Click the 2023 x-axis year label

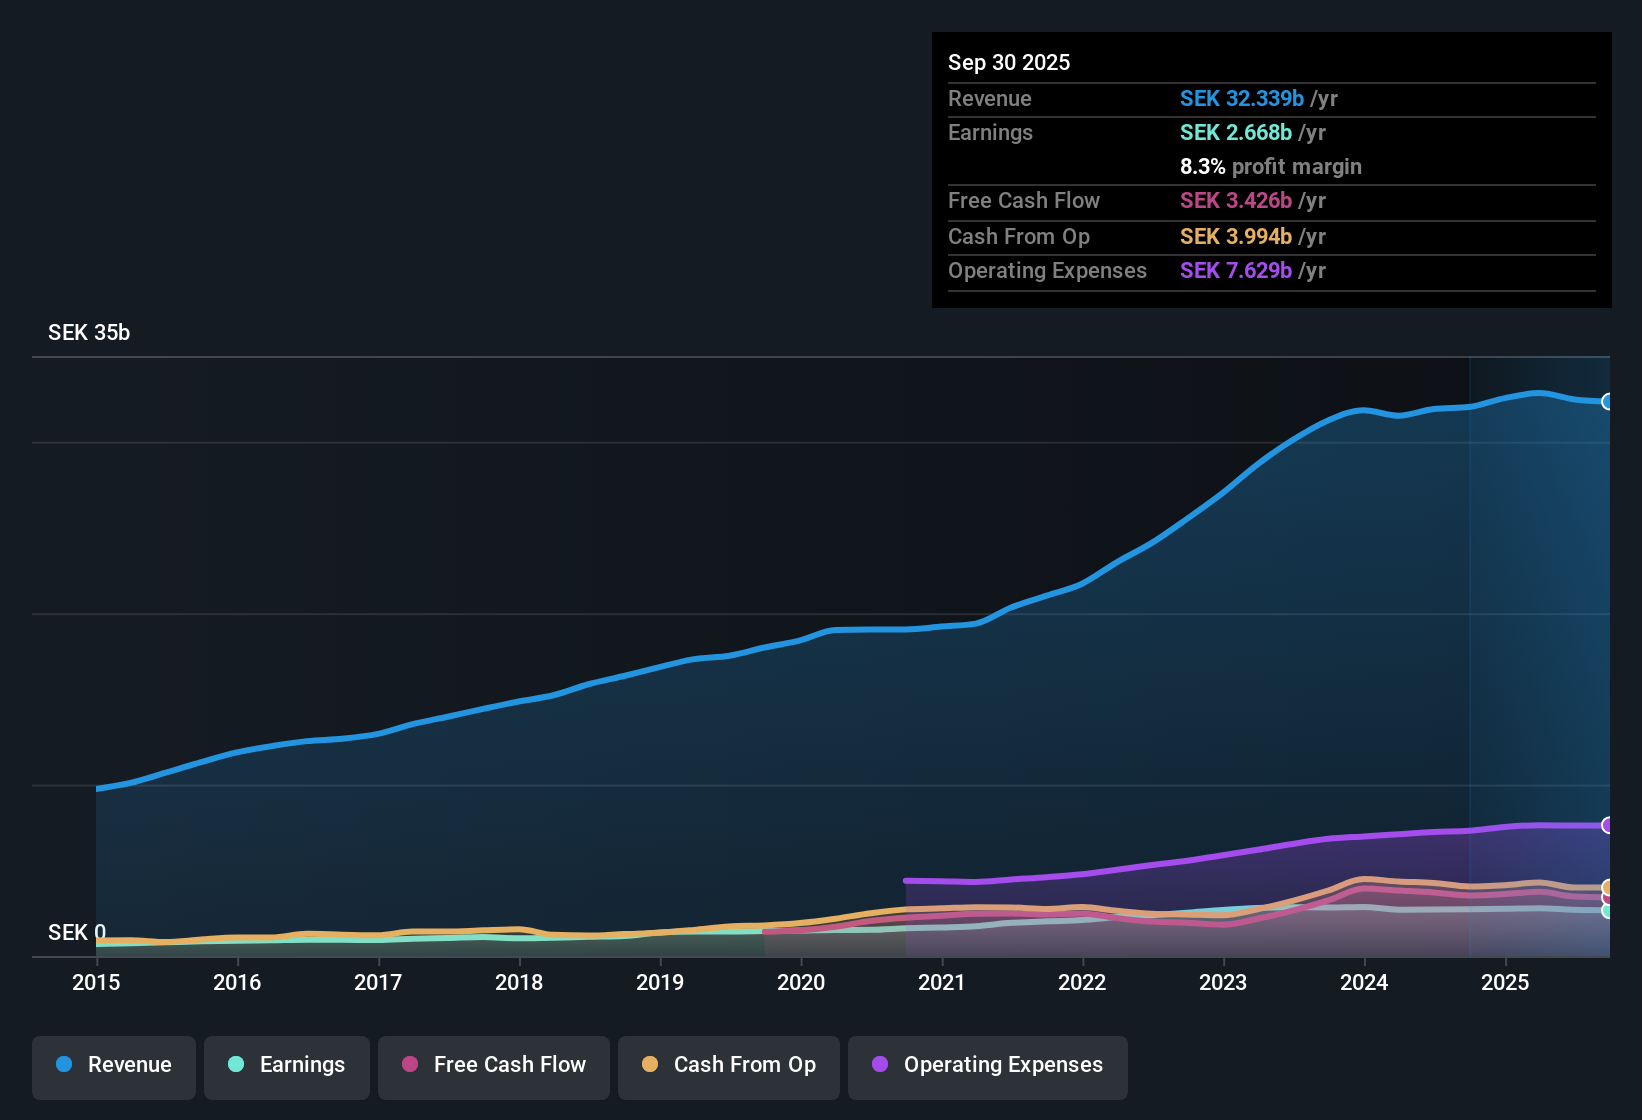[x=1223, y=982]
